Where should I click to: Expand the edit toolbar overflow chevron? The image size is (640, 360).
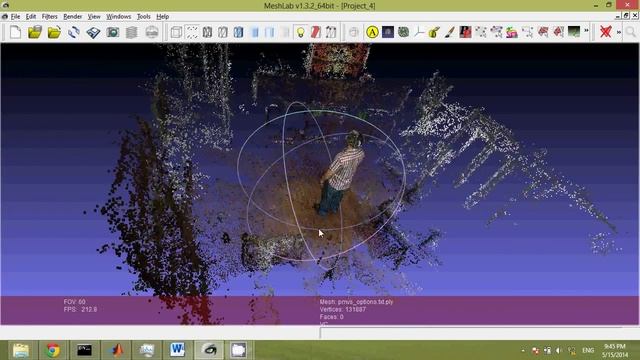587,31
